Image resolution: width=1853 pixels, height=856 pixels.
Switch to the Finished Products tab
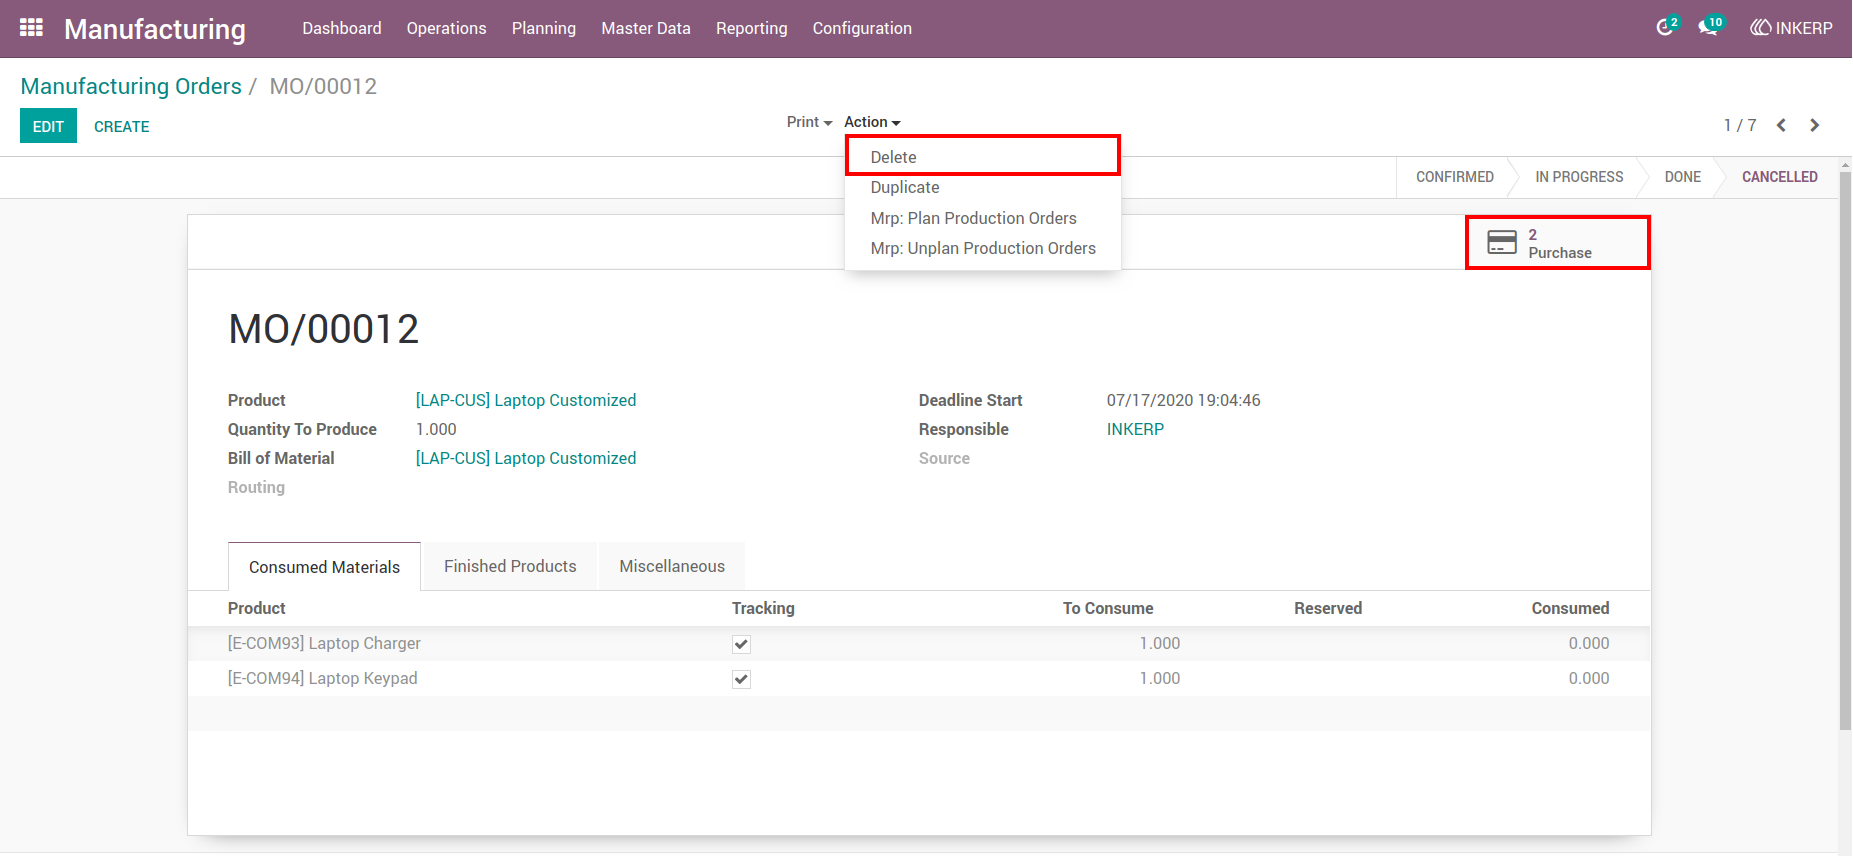(x=510, y=566)
